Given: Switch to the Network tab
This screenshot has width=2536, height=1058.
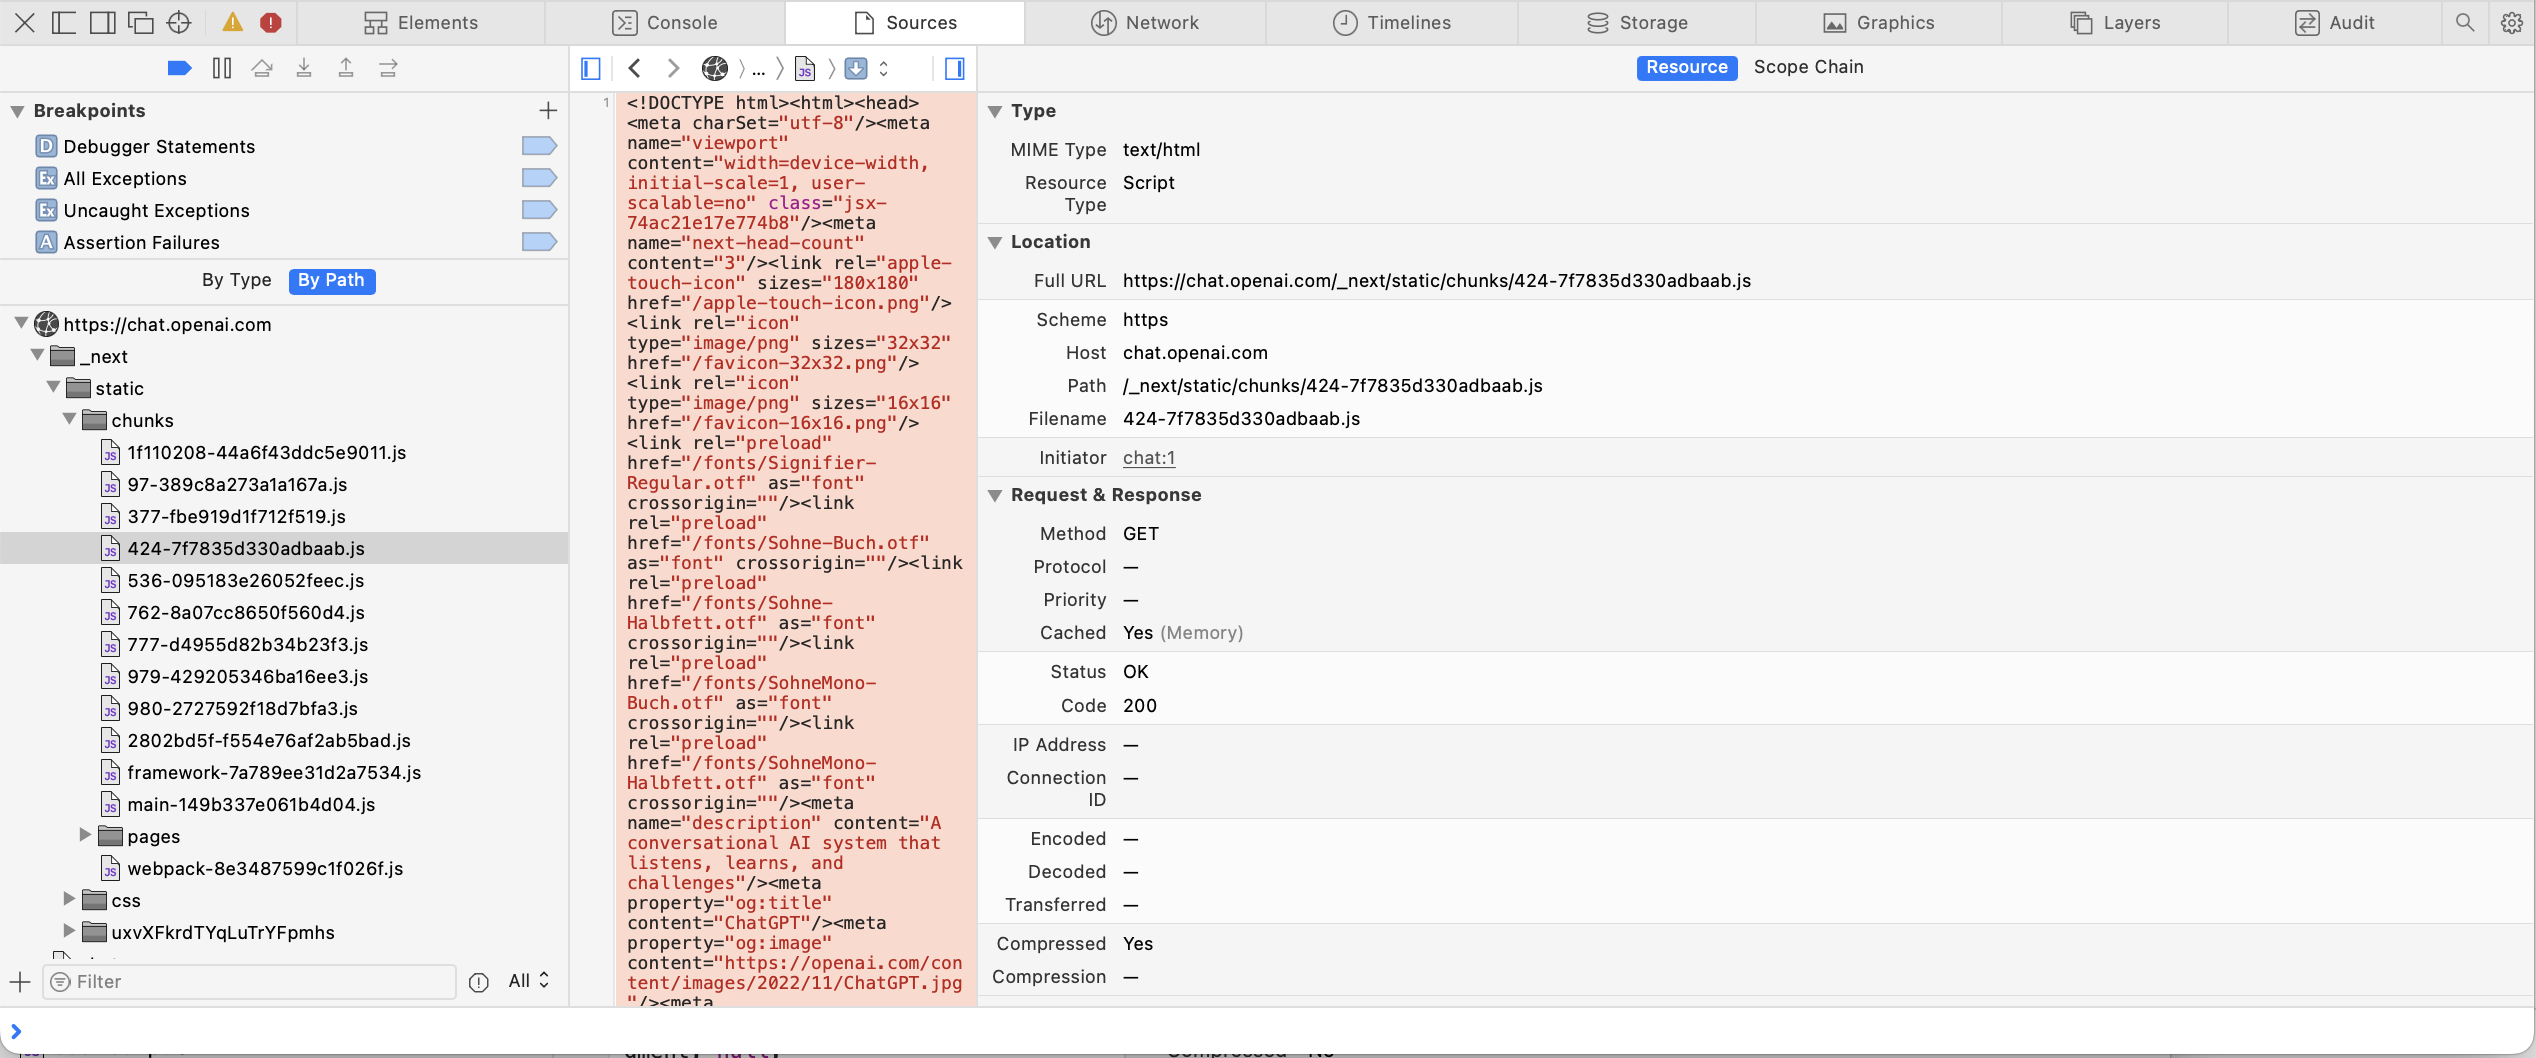Looking at the screenshot, I should [1146, 22].
